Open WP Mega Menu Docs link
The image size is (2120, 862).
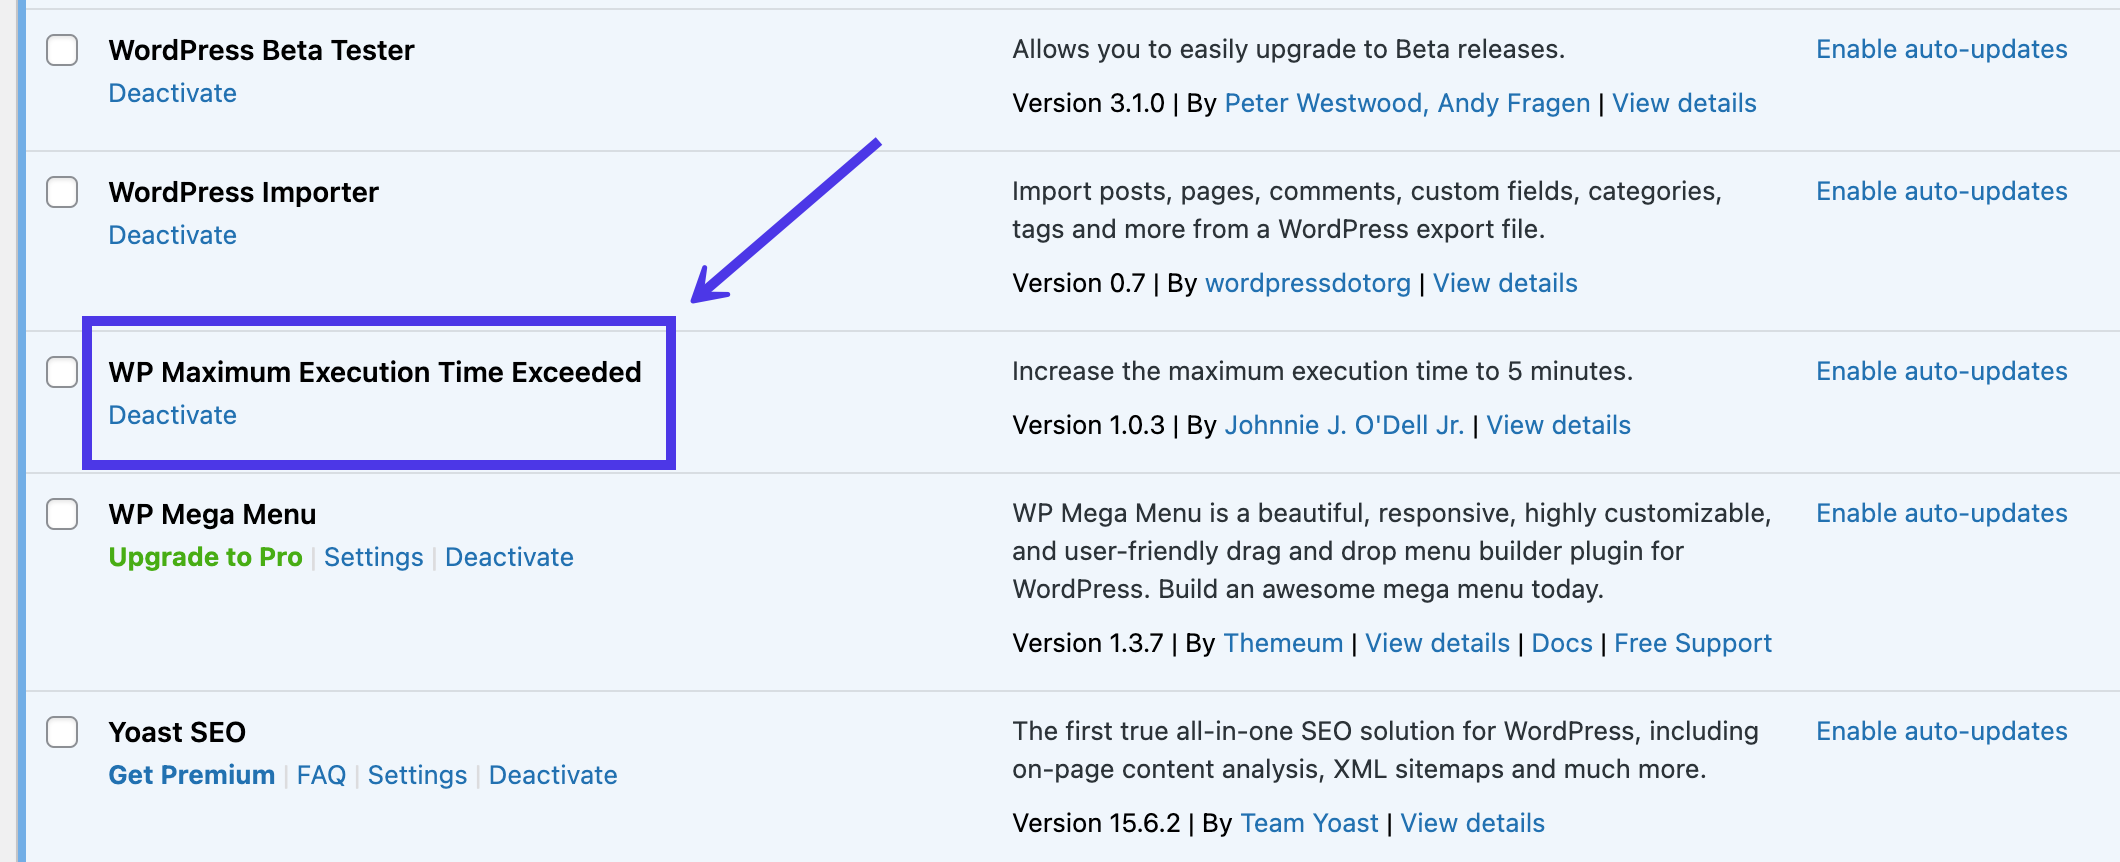click(1561, 643)
